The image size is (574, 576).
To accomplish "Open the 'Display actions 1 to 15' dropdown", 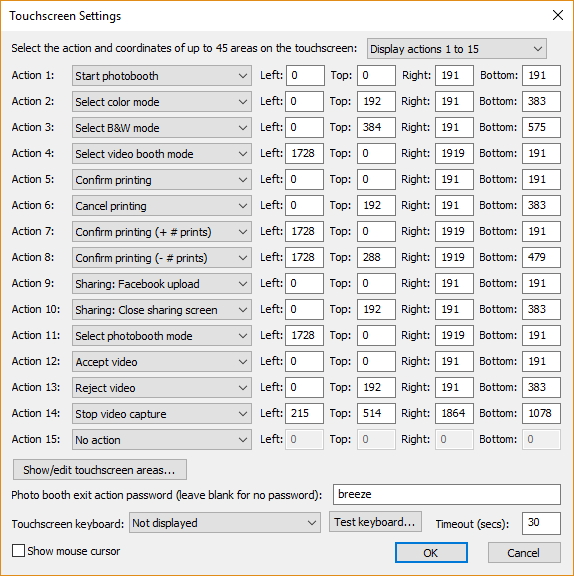I will [x=456, y=49].
